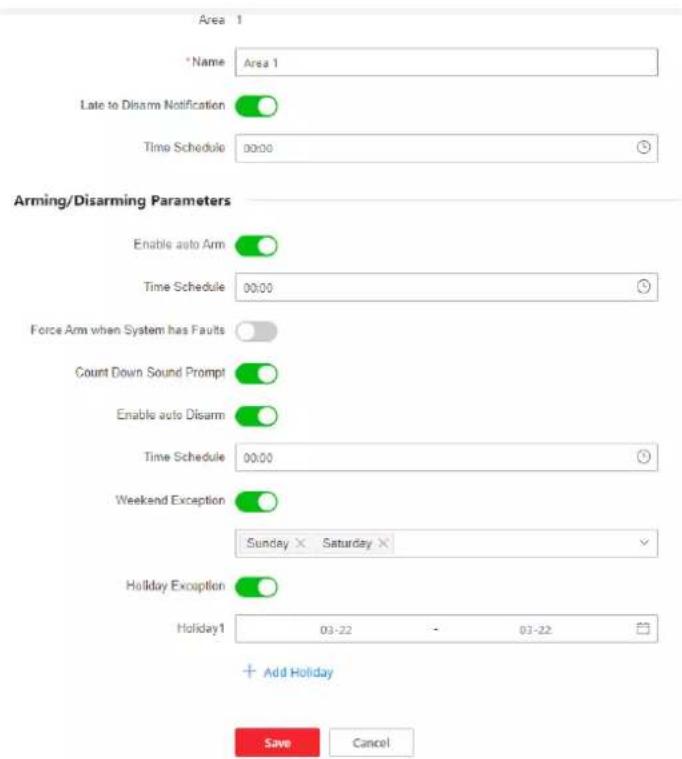The height and width of the screenshot is (759, 682).
Task: Cancel the area configuration
Action: pos(371,743)
